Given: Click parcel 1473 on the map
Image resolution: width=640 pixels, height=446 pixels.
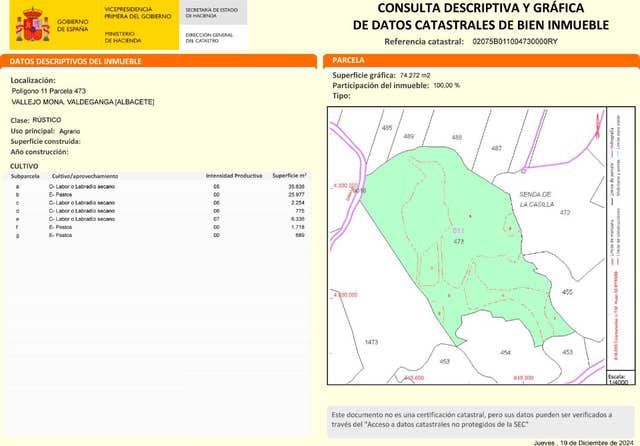Looking at the screenshot, I should click(x=371, y=342).
